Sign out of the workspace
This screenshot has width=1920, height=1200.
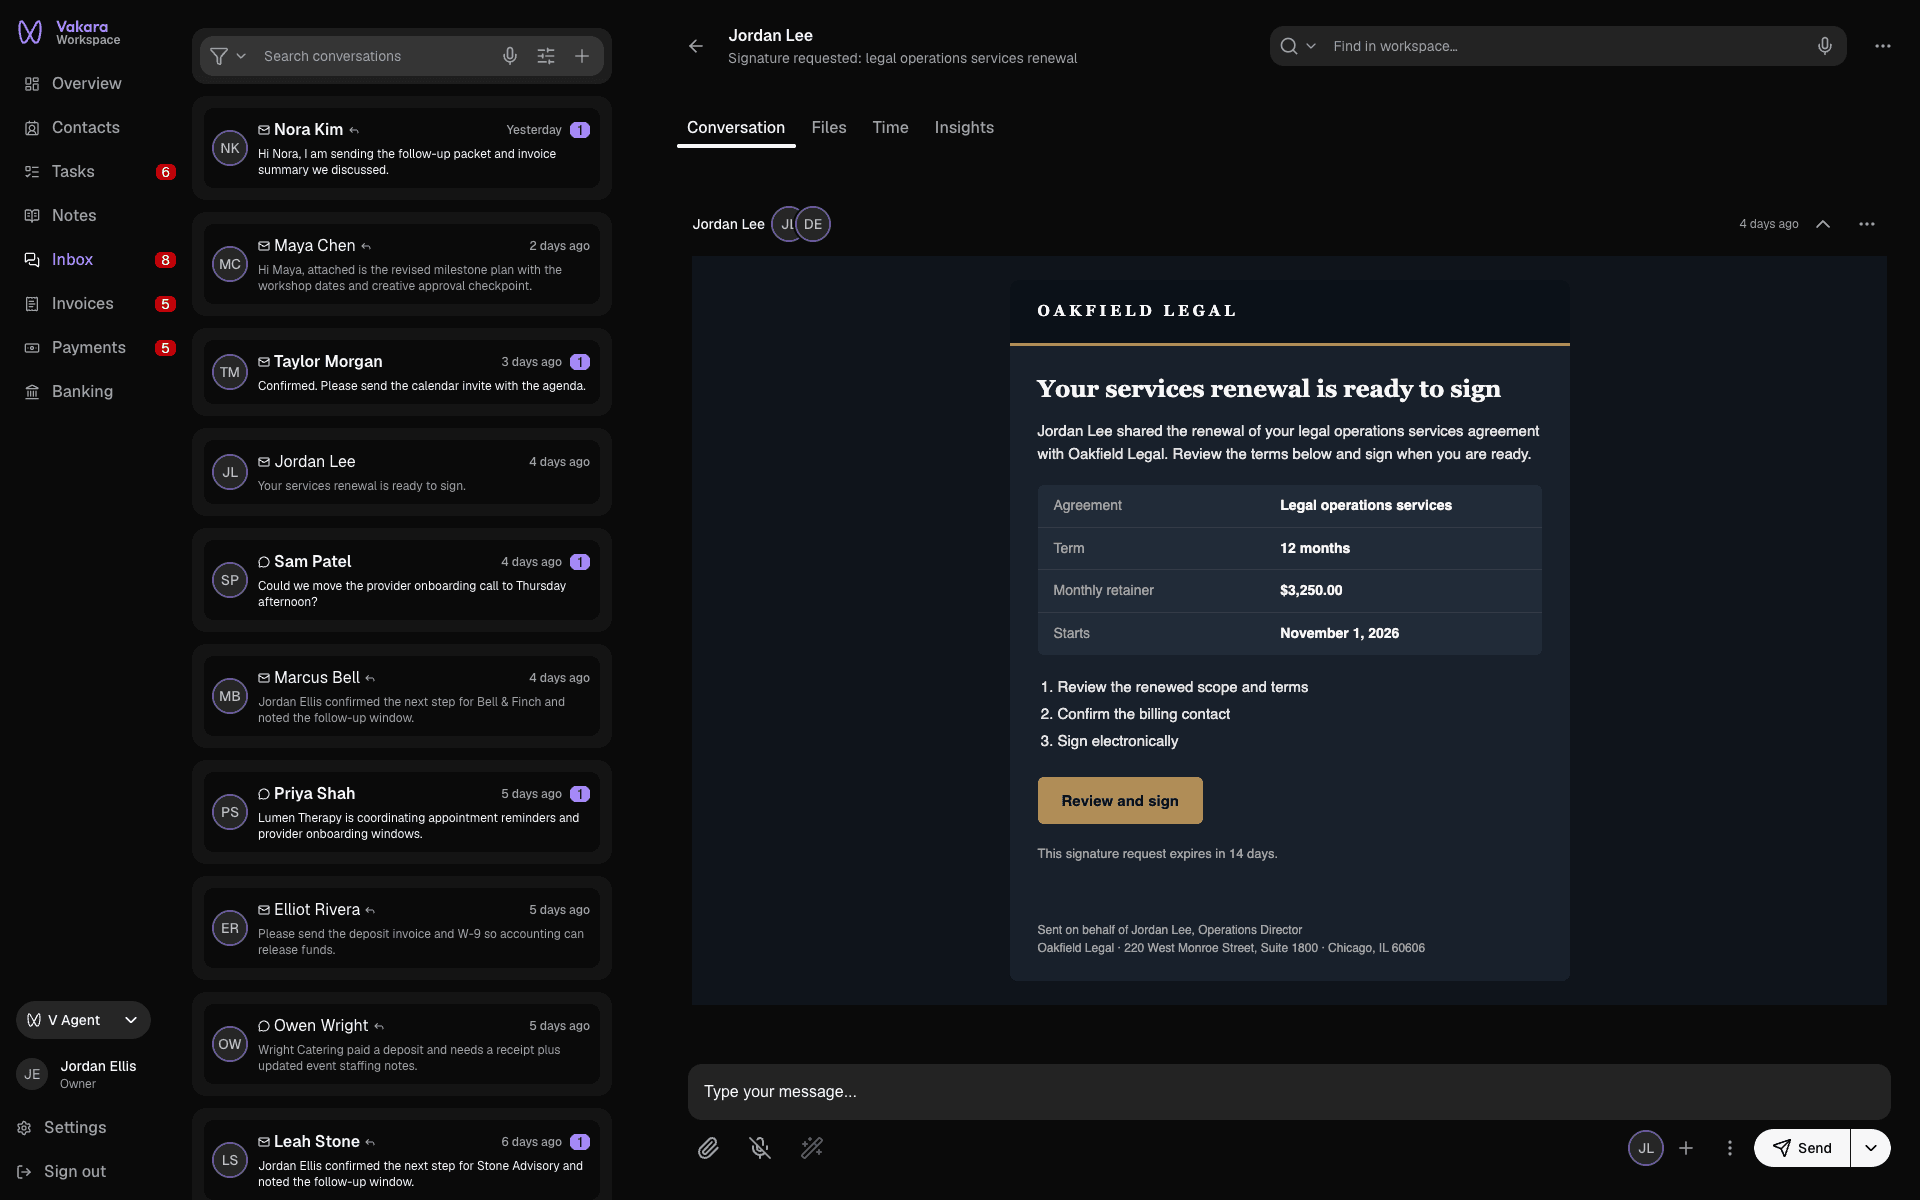[62, 1171]
